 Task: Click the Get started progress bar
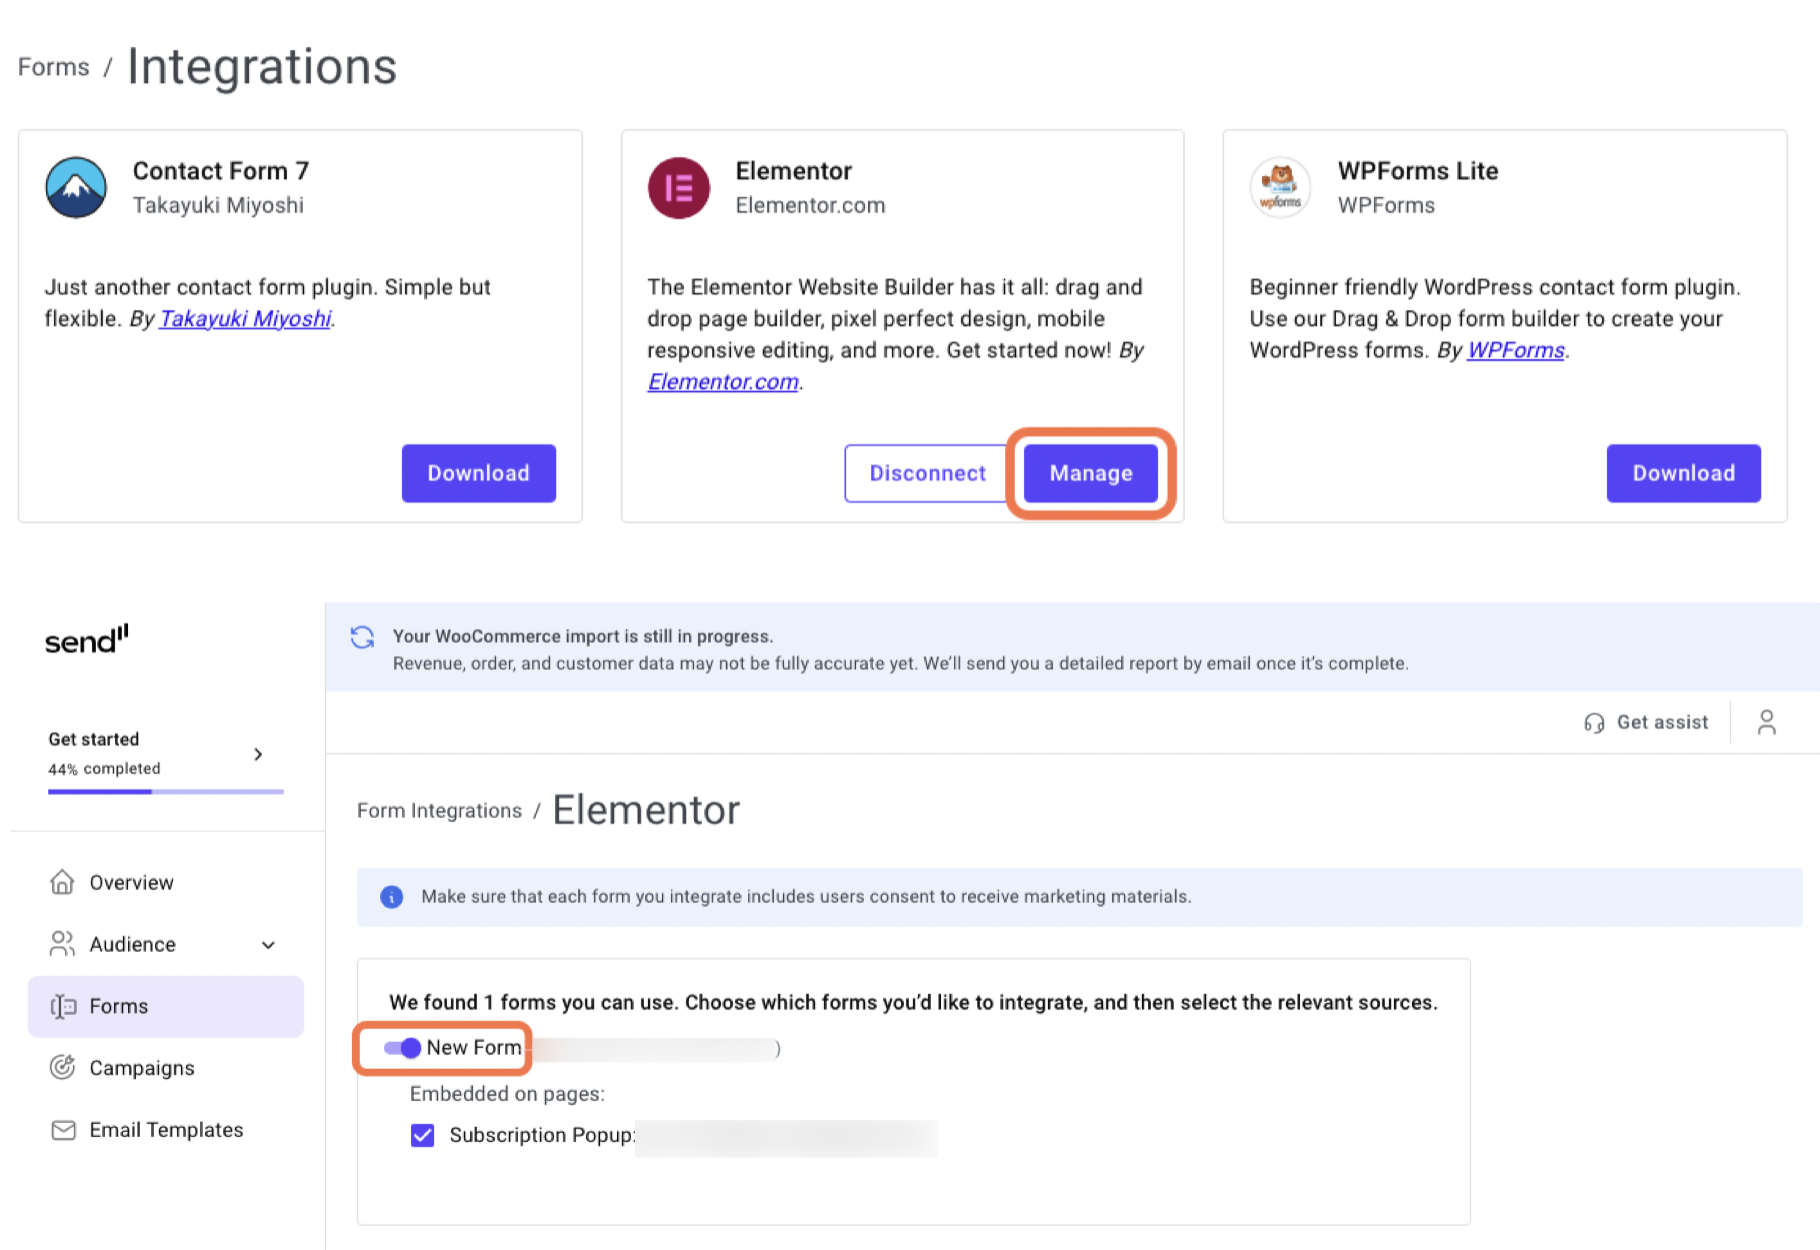pos(166,792)
